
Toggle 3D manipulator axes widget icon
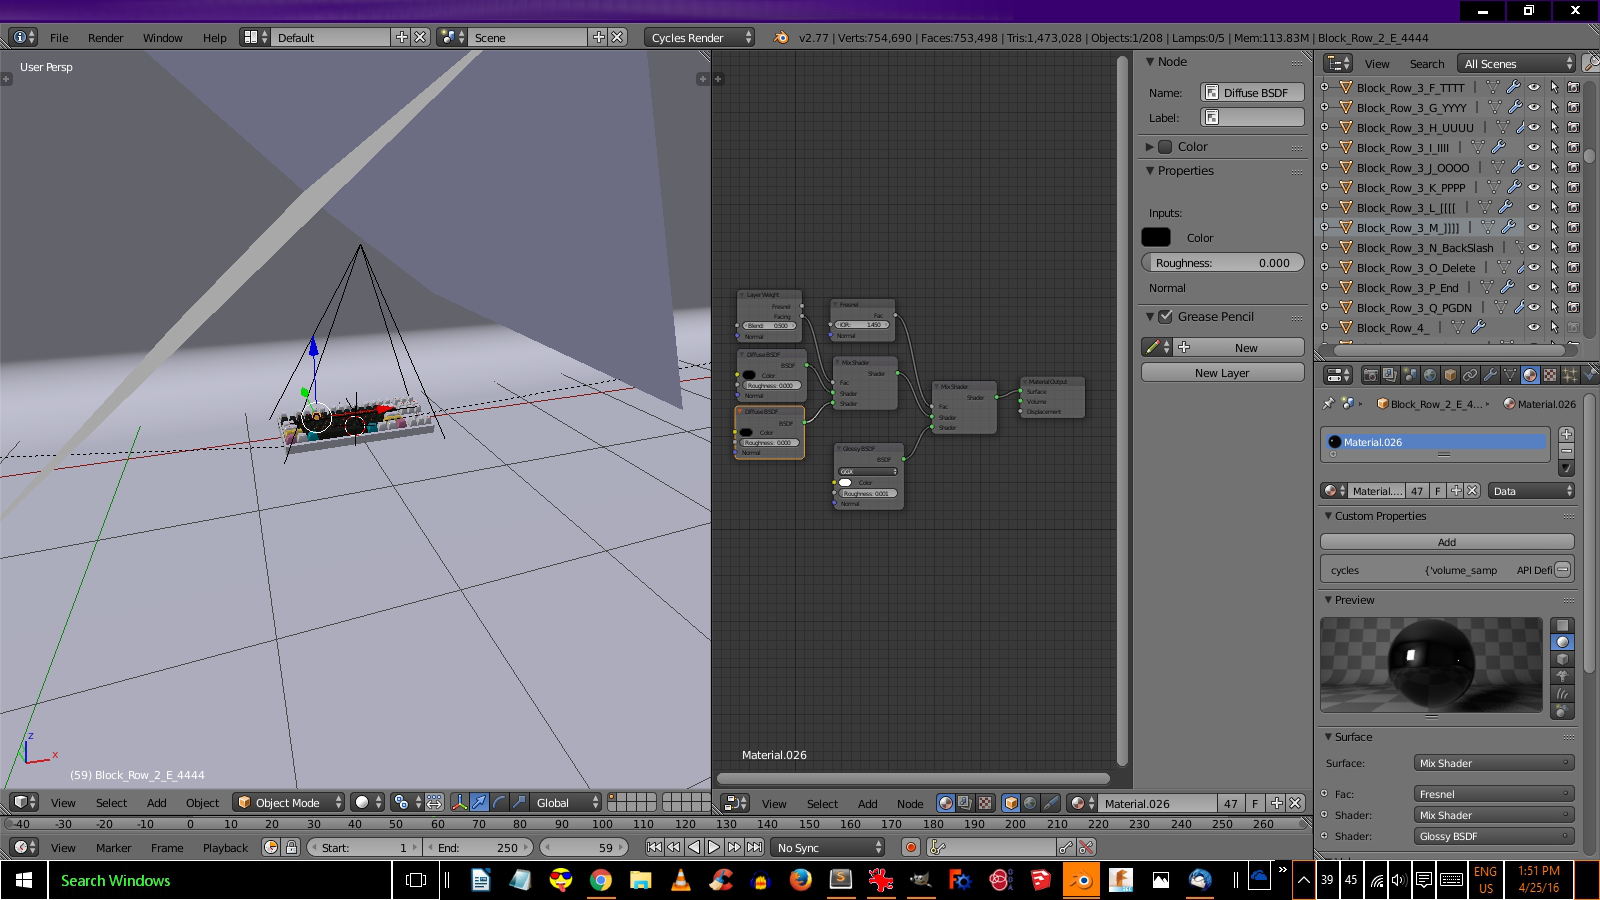click(x=460, y=802)
